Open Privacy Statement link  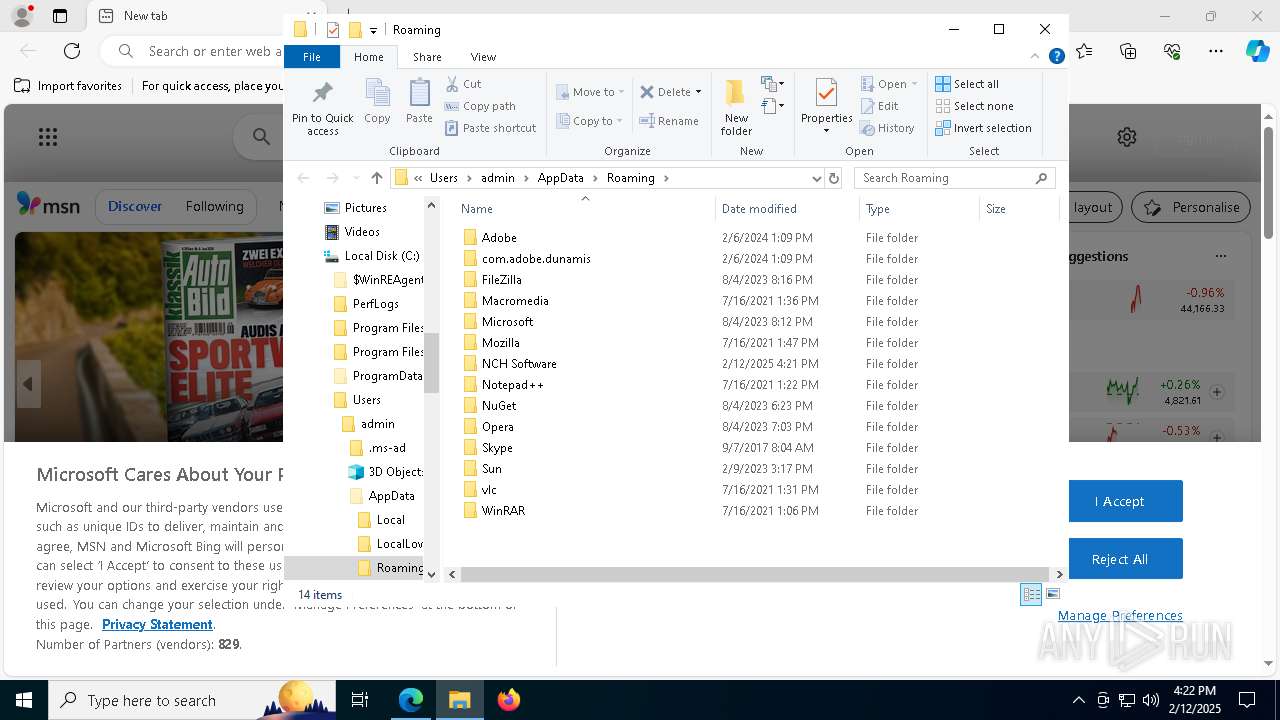pos(157,624)
